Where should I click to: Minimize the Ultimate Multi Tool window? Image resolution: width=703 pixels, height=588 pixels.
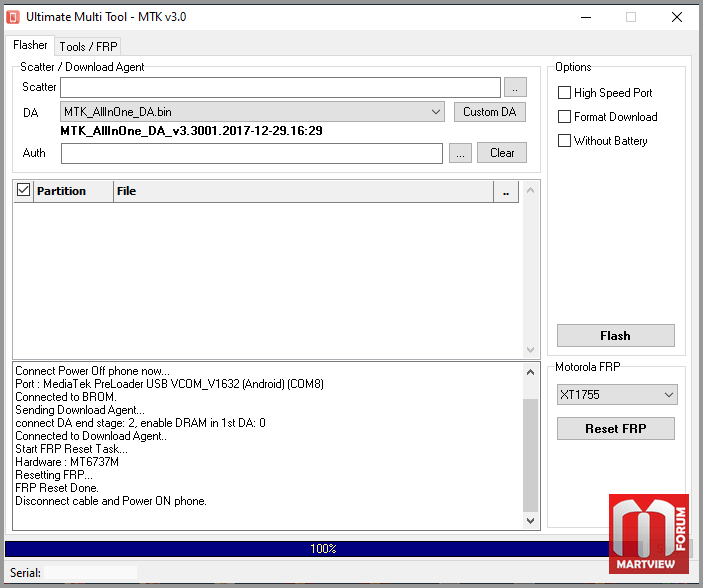586,17
